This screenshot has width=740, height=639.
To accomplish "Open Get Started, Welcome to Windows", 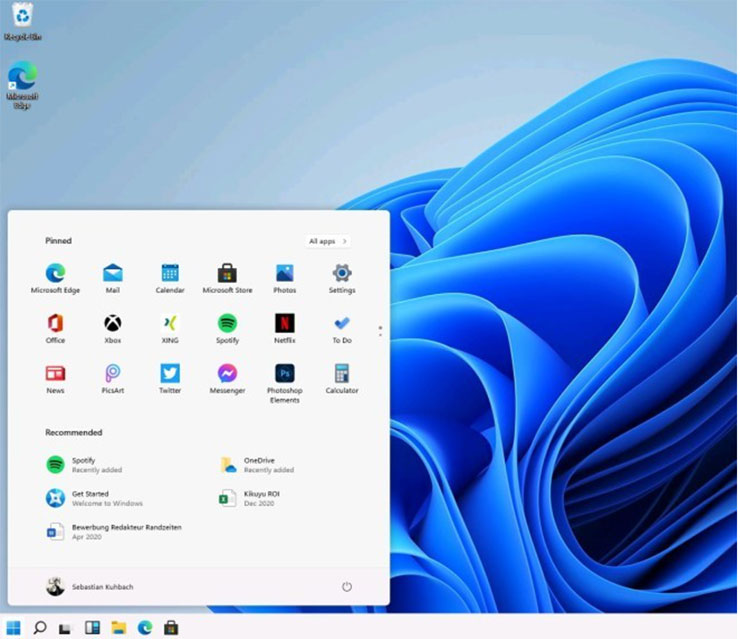I will tap(94, 498).
